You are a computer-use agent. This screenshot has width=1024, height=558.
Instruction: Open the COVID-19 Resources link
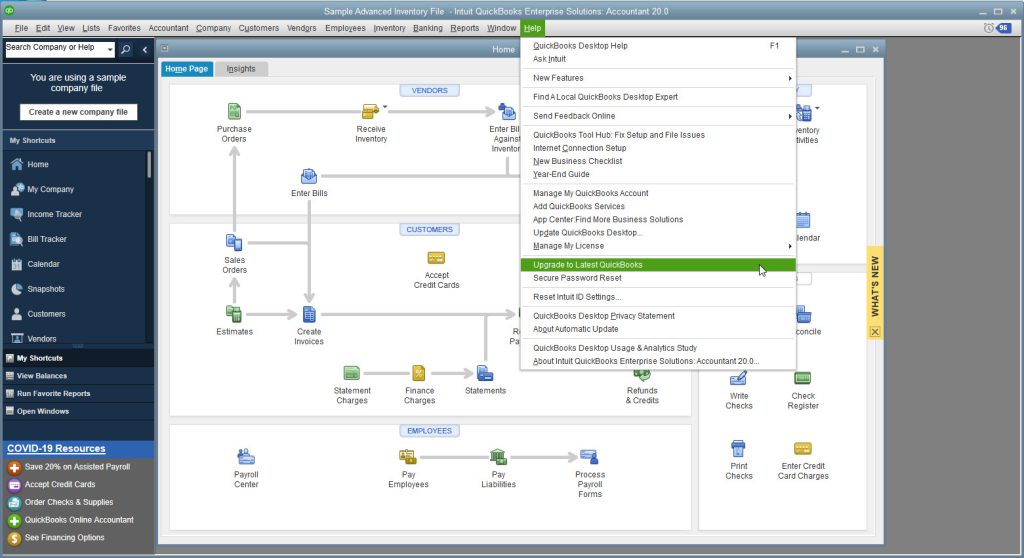(x=56, y=449)
